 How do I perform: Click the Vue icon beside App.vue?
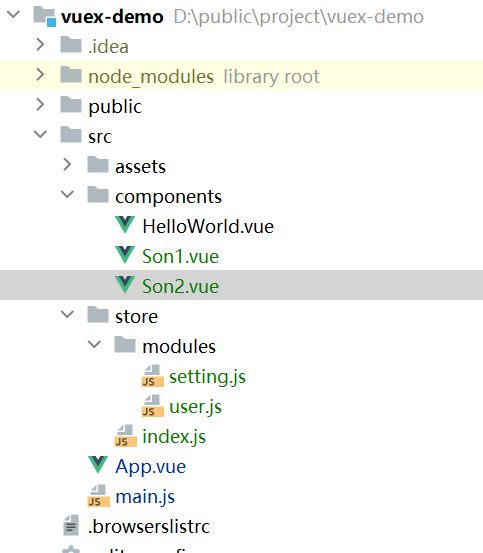(98, 465)
